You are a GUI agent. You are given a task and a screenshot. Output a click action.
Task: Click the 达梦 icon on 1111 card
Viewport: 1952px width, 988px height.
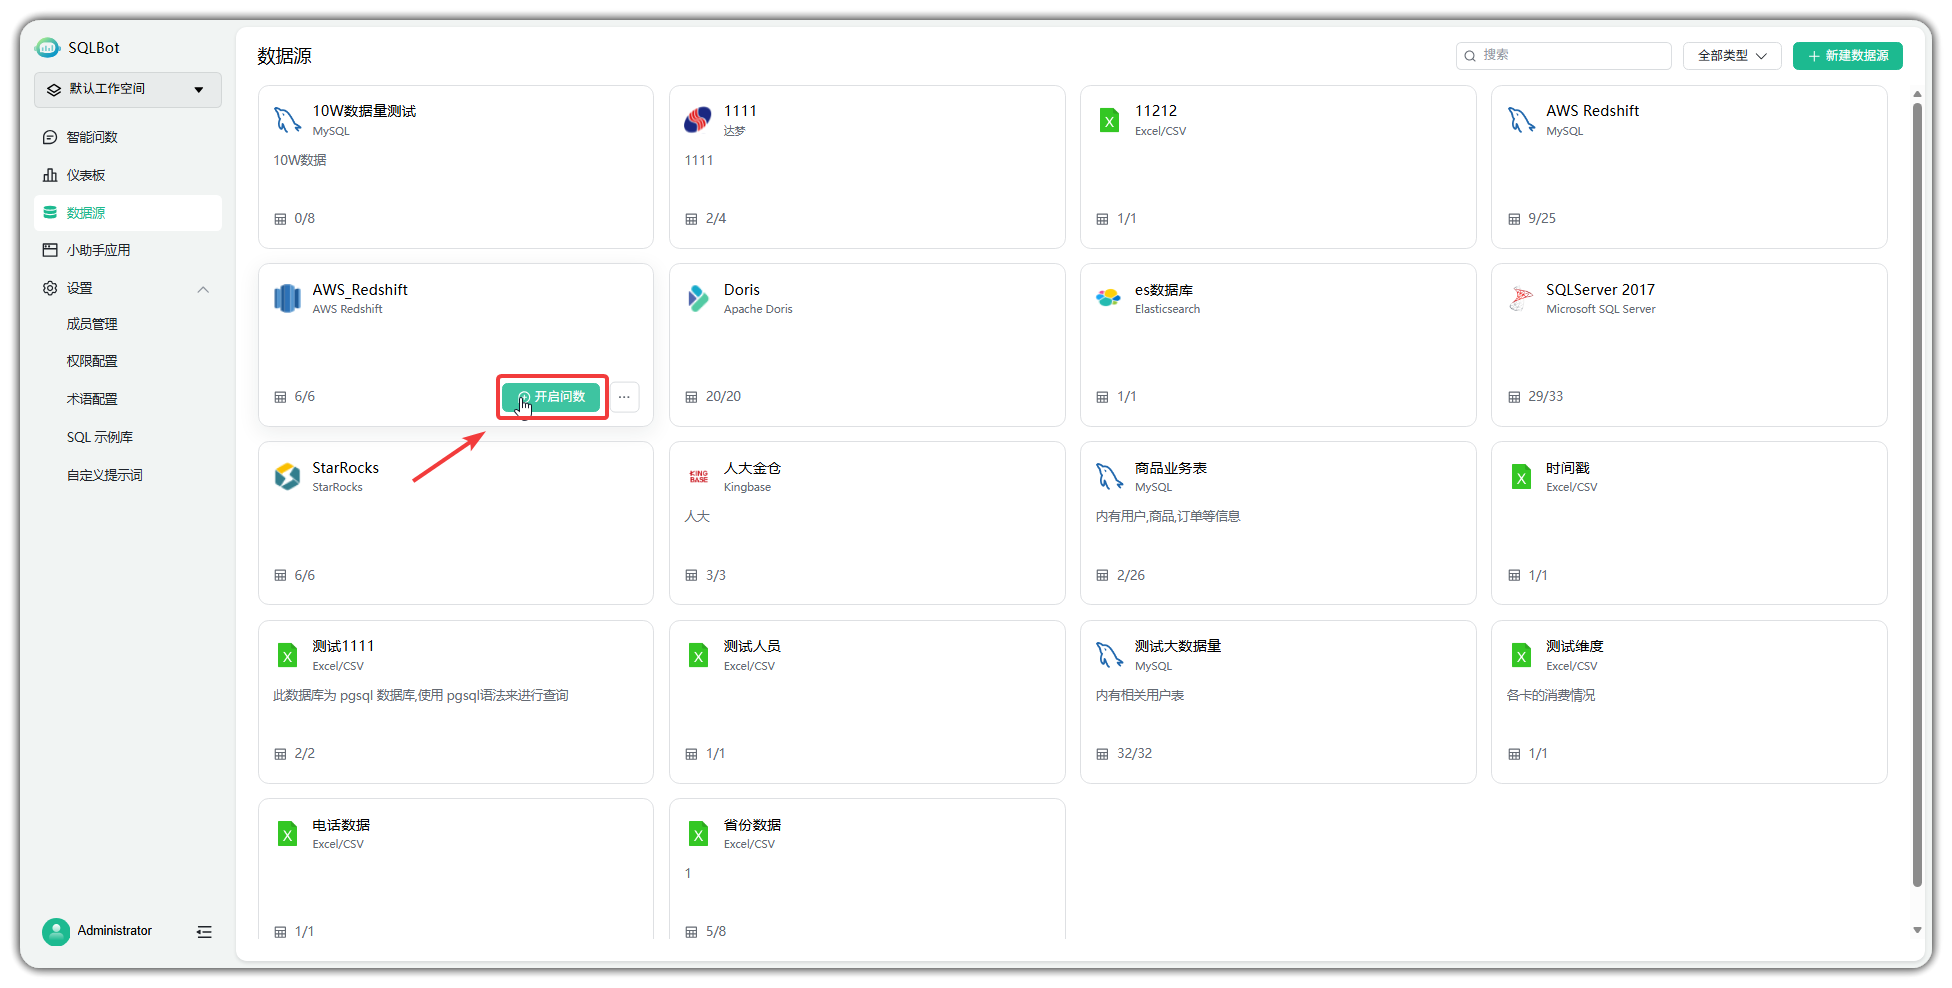697,120
